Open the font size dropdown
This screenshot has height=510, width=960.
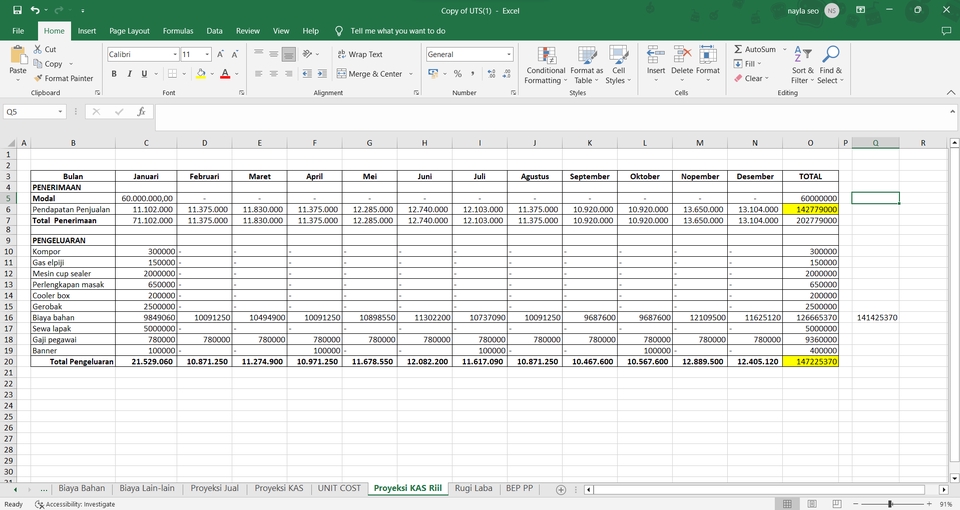[207, 54]
